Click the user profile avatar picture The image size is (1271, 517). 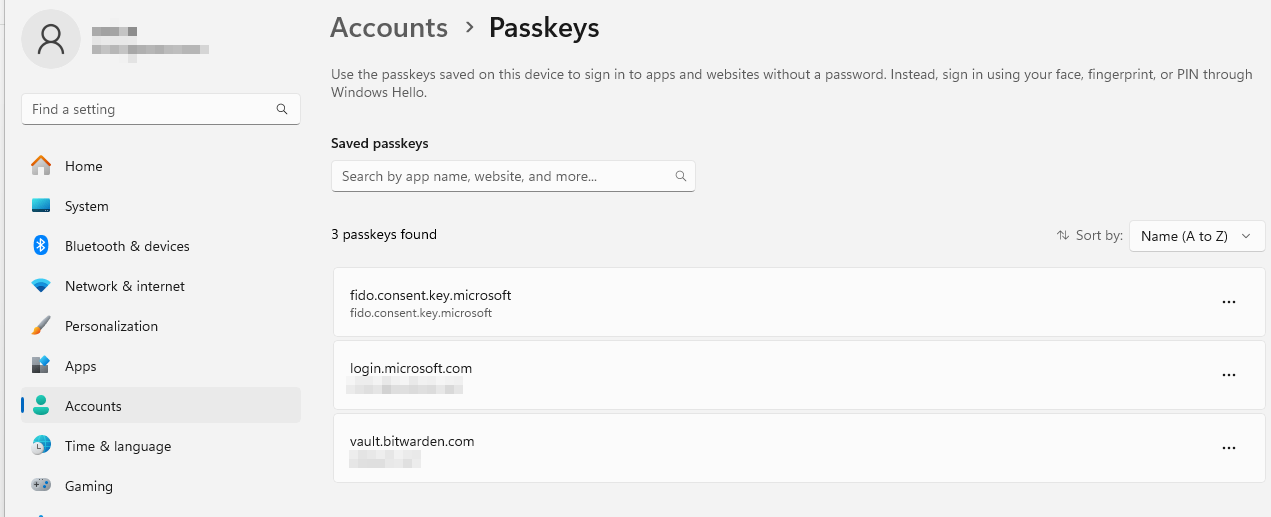[x=50, y=39]
